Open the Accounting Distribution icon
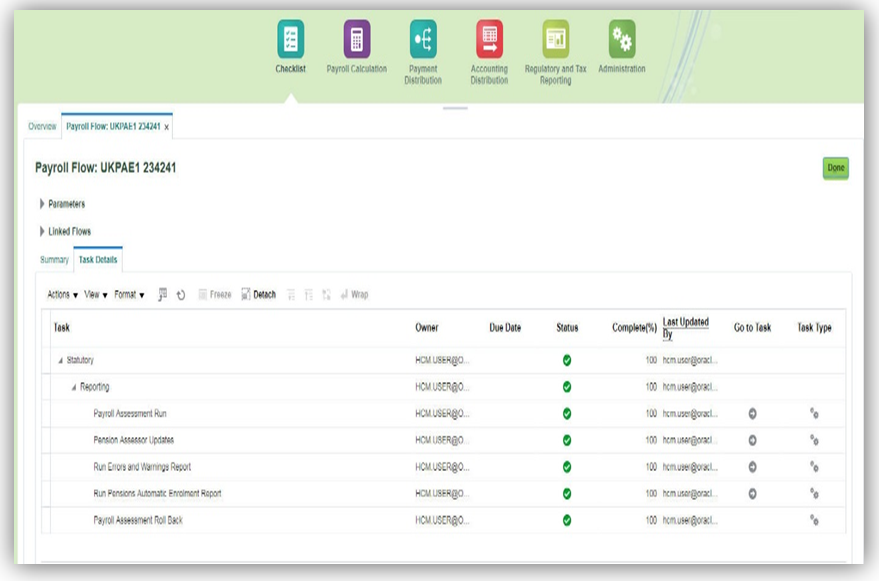The image size is (879, 581). click(489, 39)
